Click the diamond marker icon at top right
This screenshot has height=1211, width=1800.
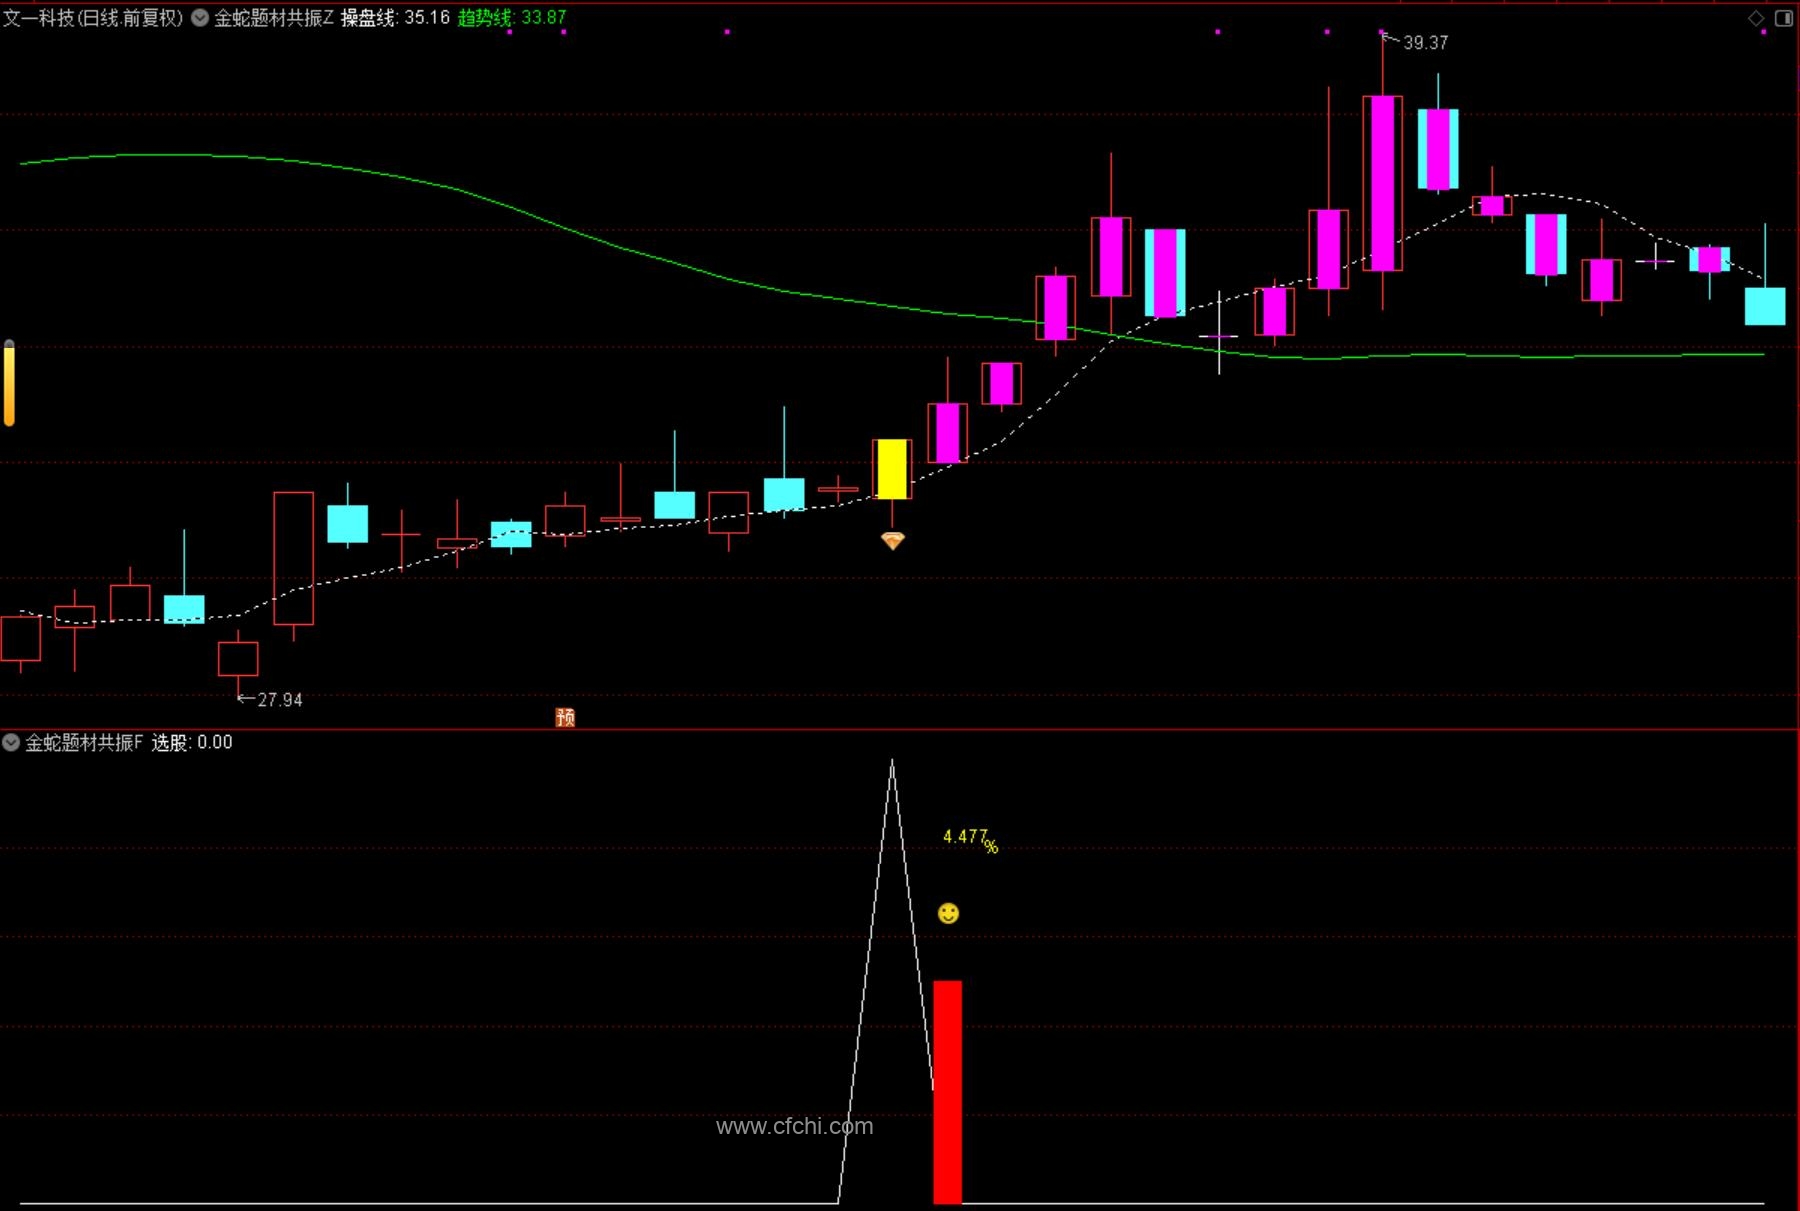(1756, 18)
